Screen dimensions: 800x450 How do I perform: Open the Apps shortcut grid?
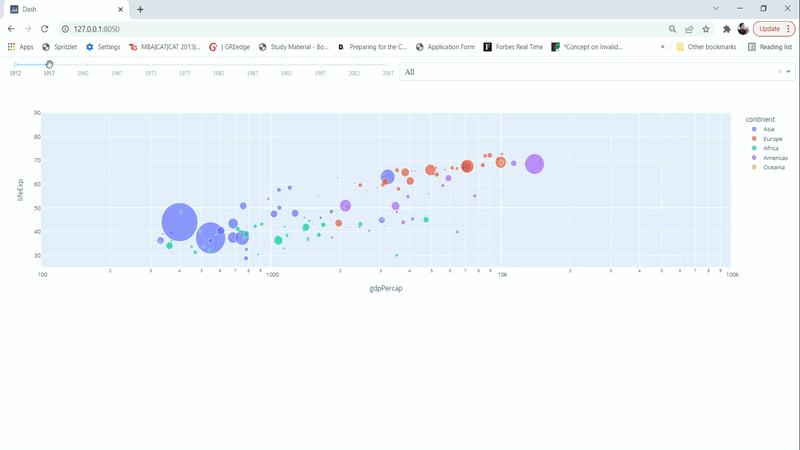pos(20,47)
